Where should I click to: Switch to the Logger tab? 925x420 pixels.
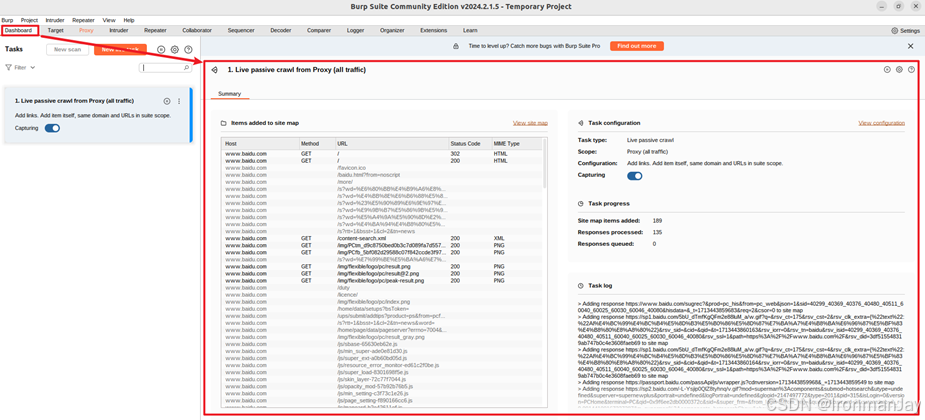point(356,30)
